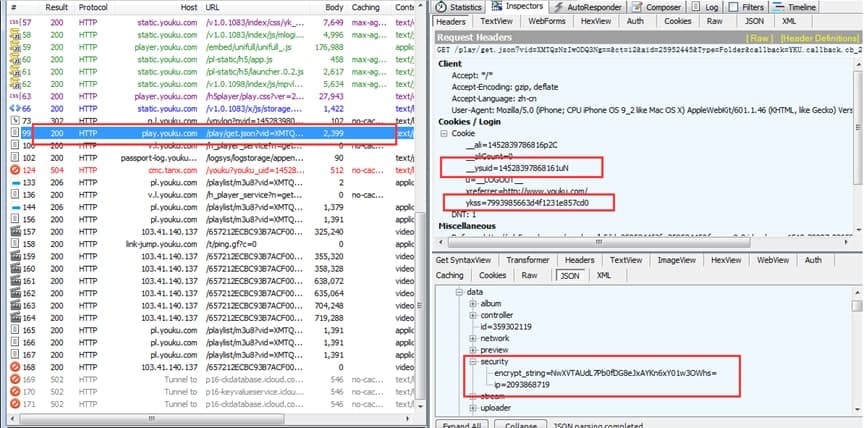
Task: Sort sessions by the Body column header
Action: point(333,6)
